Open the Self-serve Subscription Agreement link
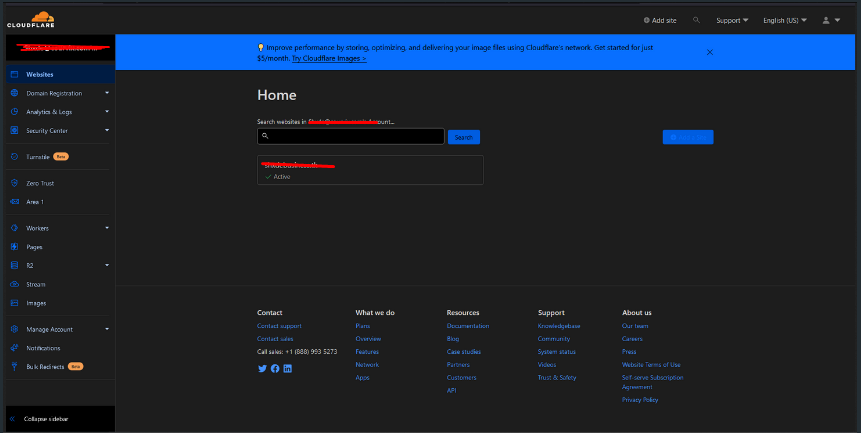This screenshot has width=861, height=433. click(653, 382)
